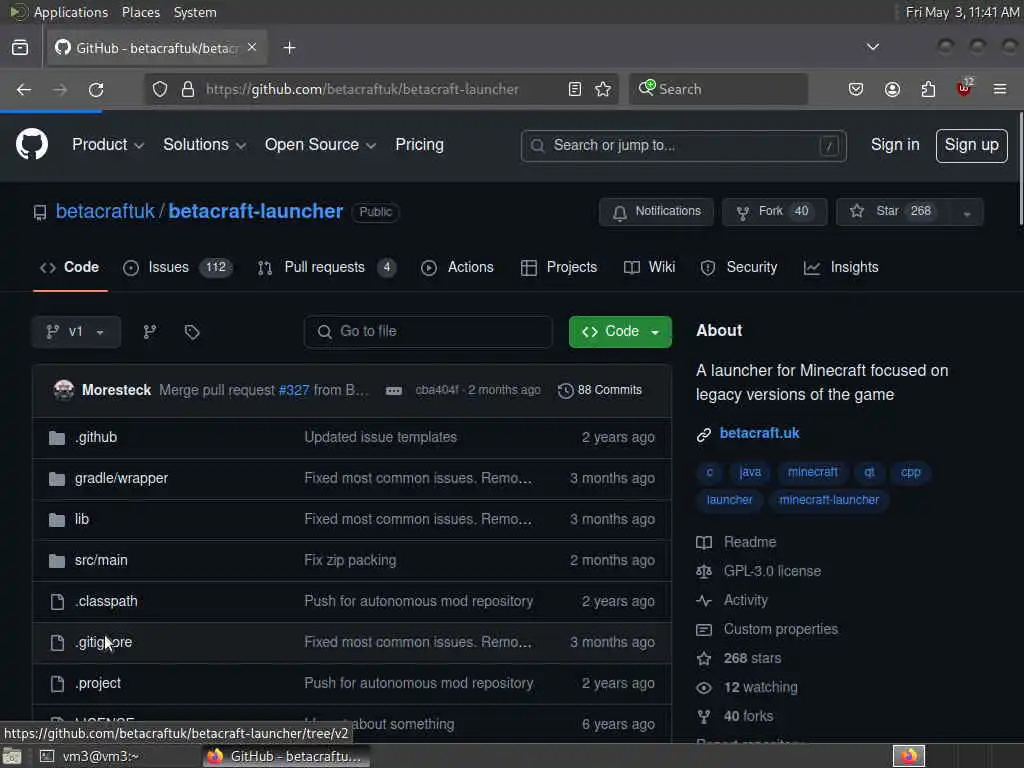Click the padlock site info icon

[x=188, y=89]
